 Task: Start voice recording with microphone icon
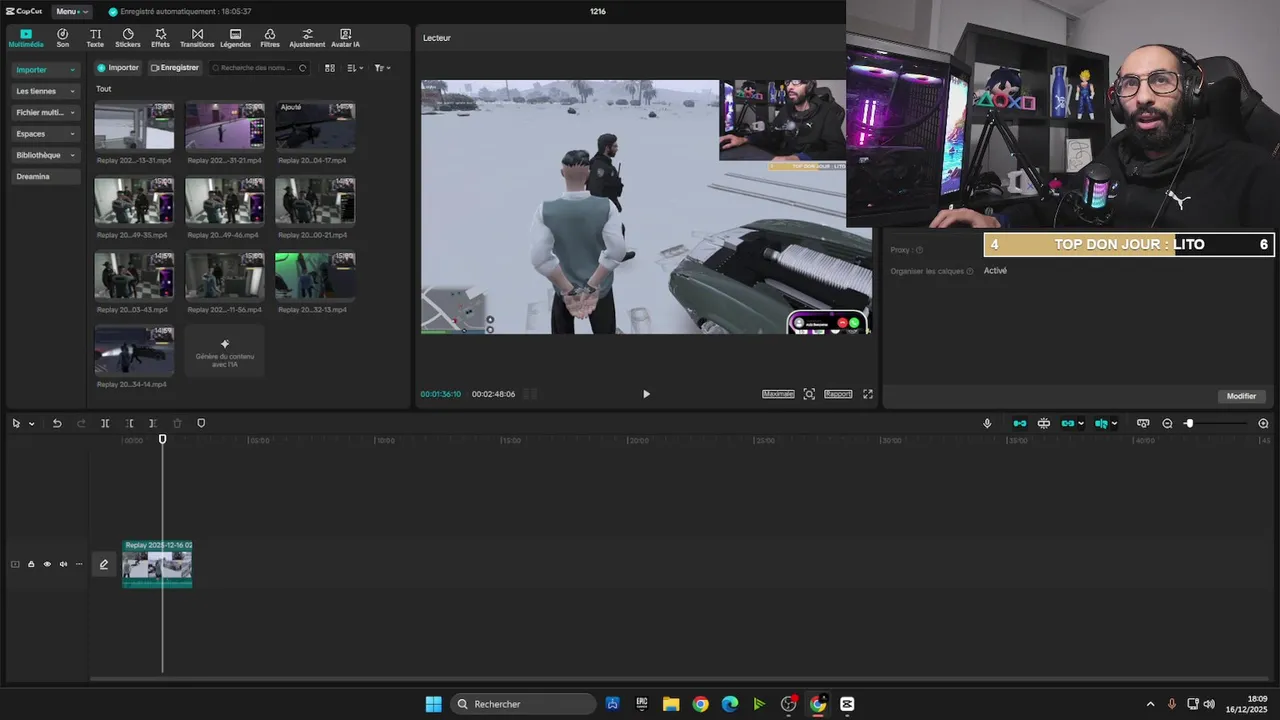[987, 424]
